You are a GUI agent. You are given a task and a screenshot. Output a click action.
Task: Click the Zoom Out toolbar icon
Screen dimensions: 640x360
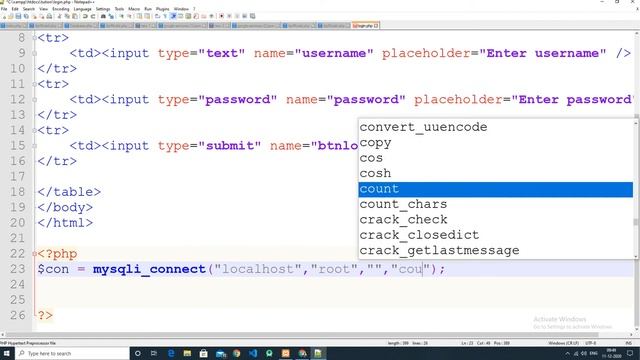(129, 16)
